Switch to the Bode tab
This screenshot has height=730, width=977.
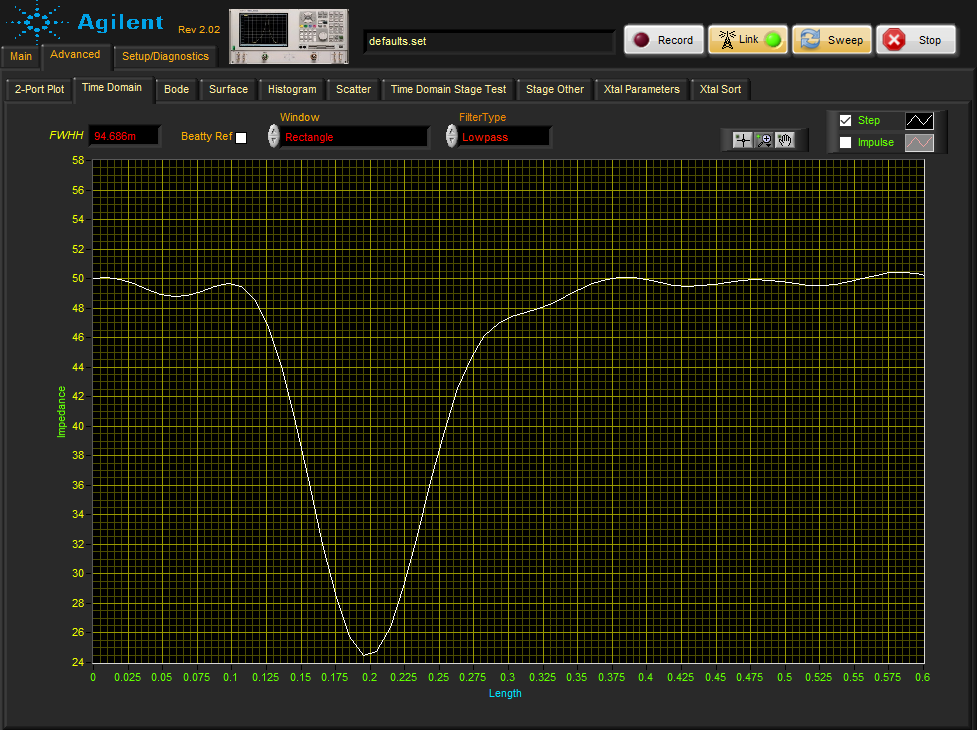click(x=176, y=89)
